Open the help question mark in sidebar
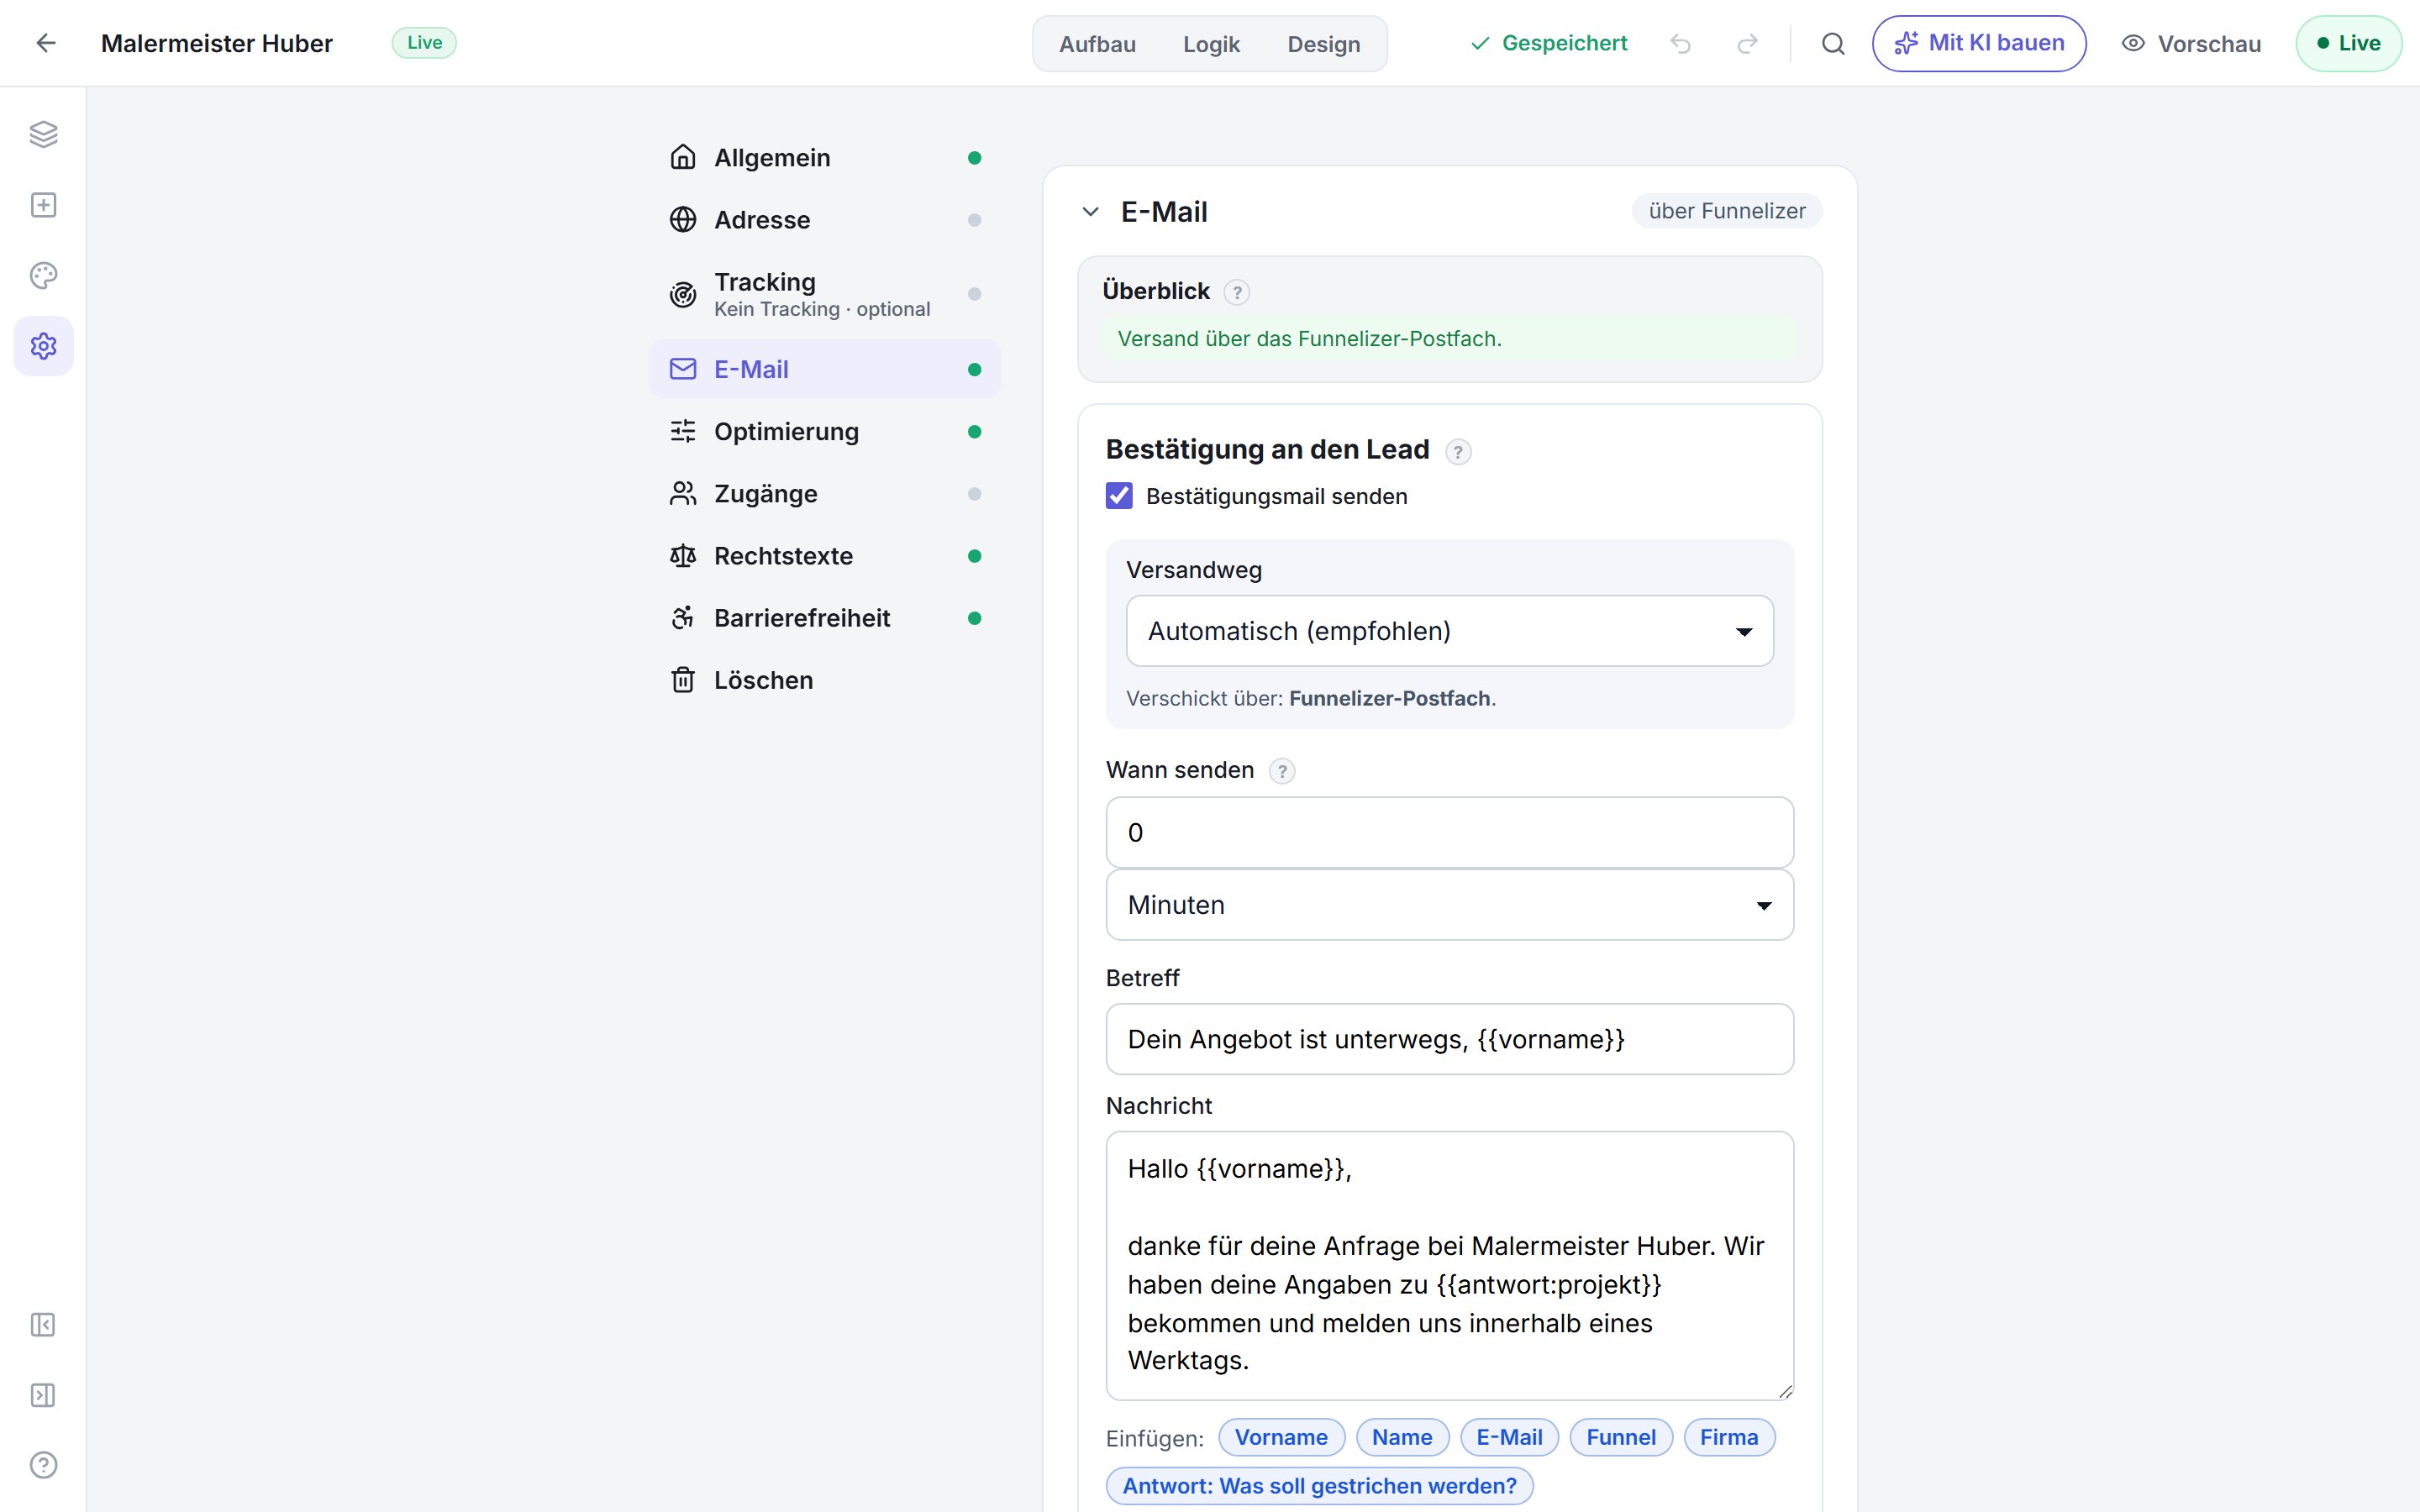Image resolution: width=2420 pixels, height=1512 pixels. click(x=43, y=1465)
